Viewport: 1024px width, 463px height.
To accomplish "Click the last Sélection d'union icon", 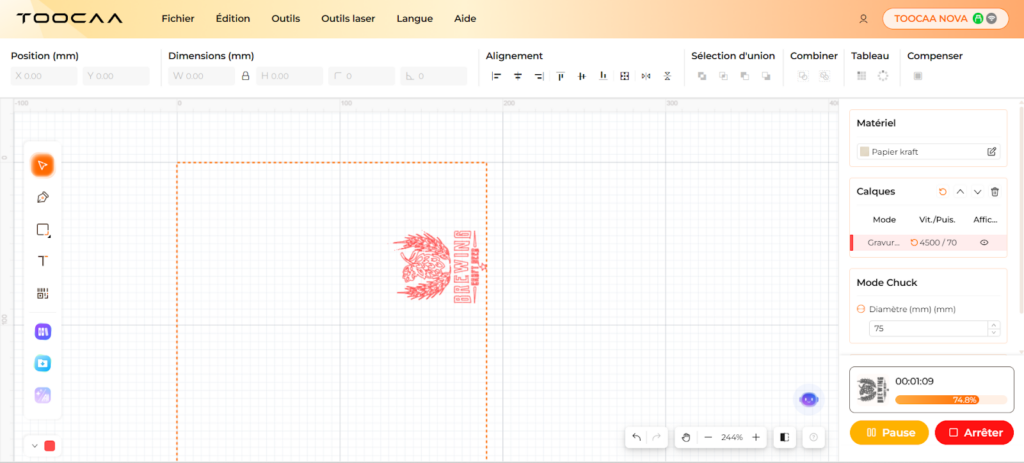I will [766, 76].
